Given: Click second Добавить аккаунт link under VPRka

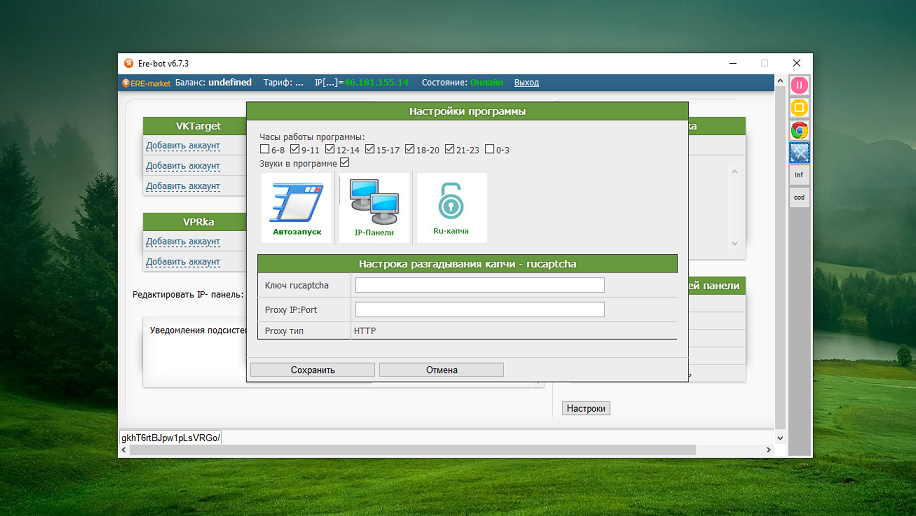Looking at the screenshot, I should (183, 262).
